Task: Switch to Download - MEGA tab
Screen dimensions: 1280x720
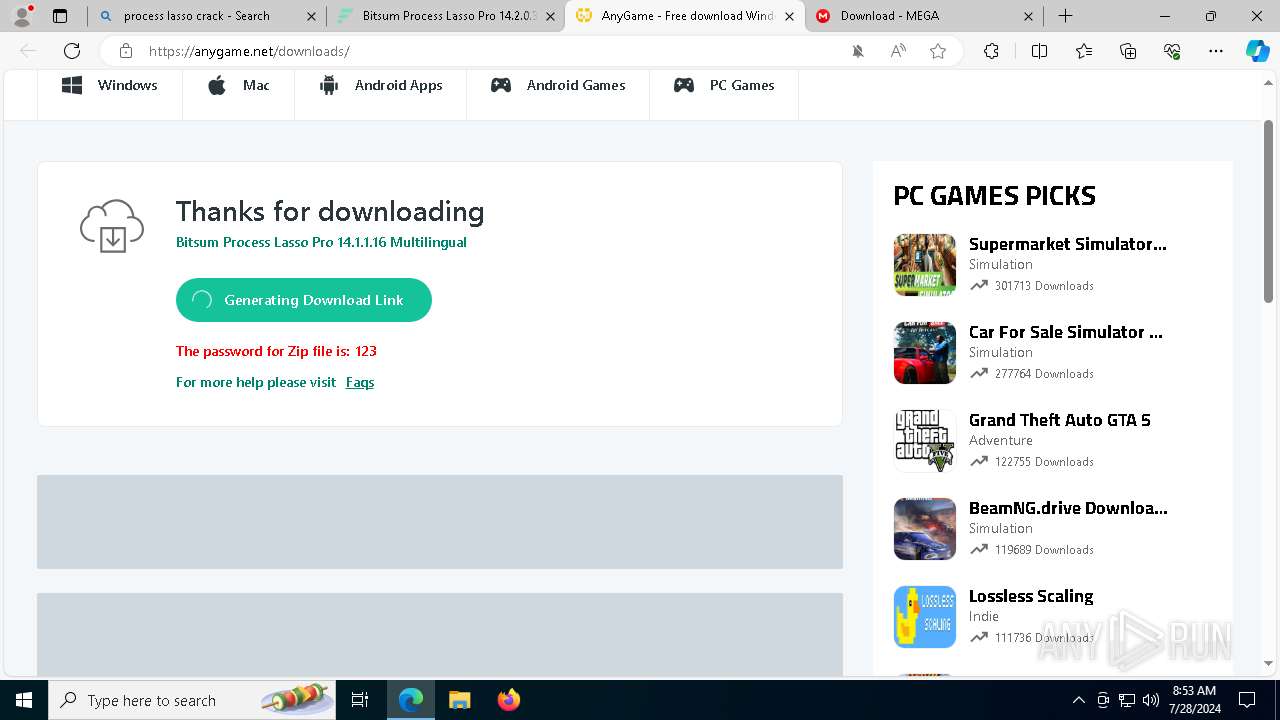Action: coord(924,16)
